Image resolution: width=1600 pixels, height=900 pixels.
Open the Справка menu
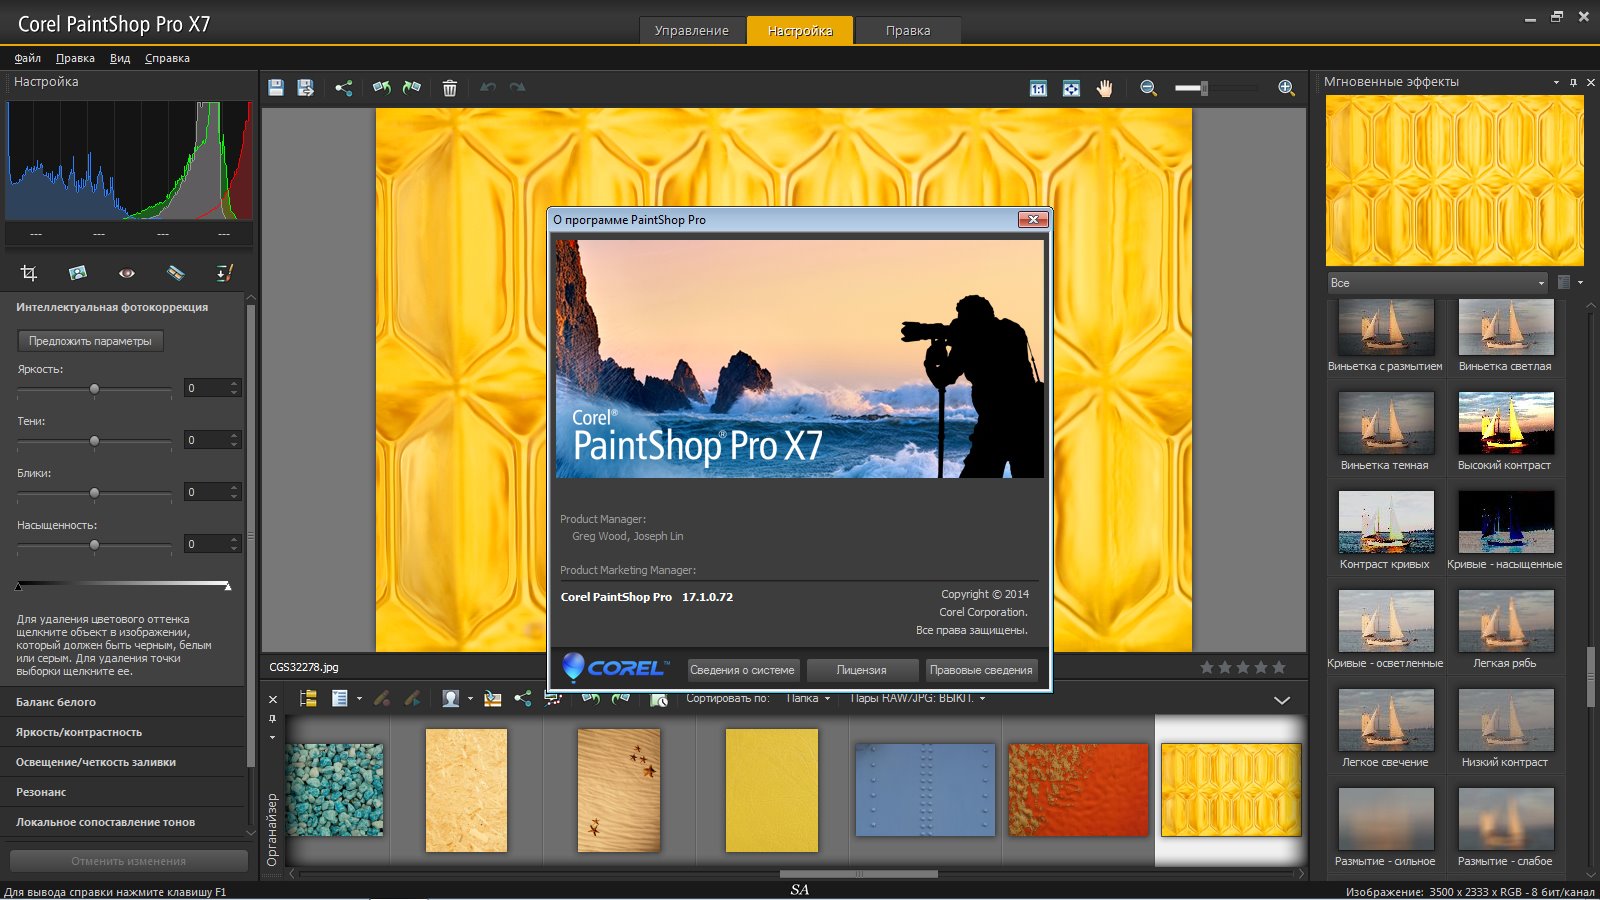(167, 58)
